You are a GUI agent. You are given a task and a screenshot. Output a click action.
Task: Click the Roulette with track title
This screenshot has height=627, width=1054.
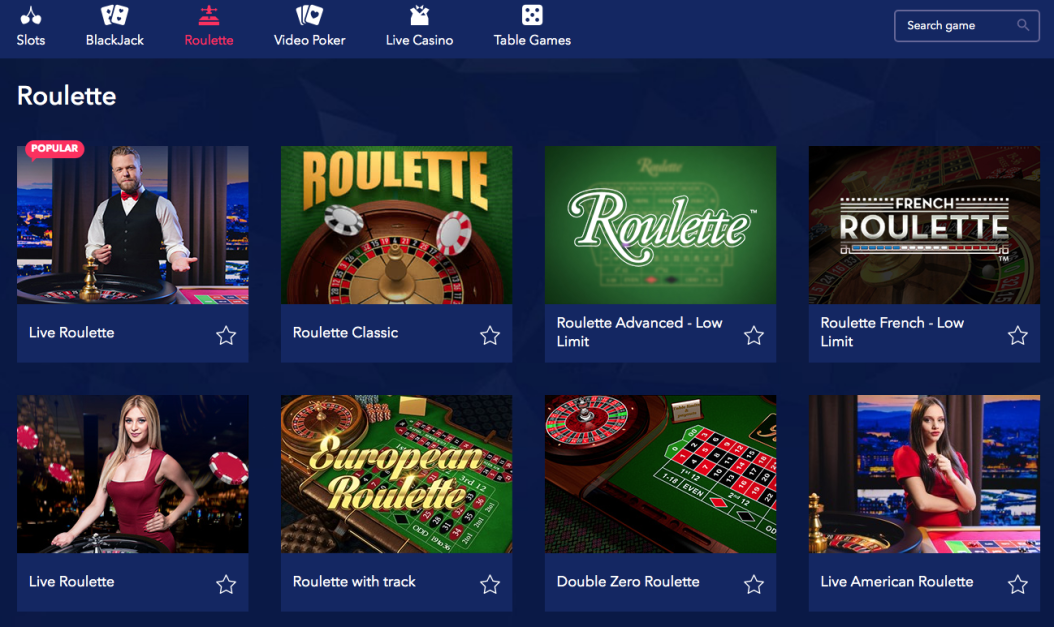[354, 581]
